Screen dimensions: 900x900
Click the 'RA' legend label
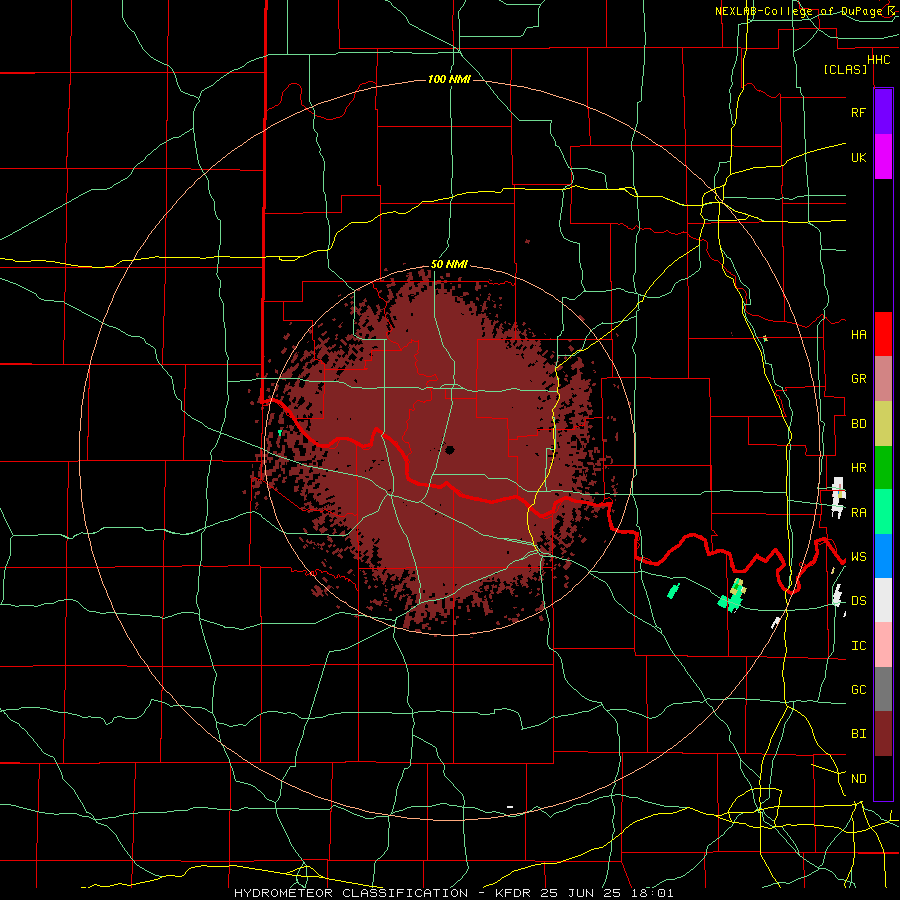(858, 513)
